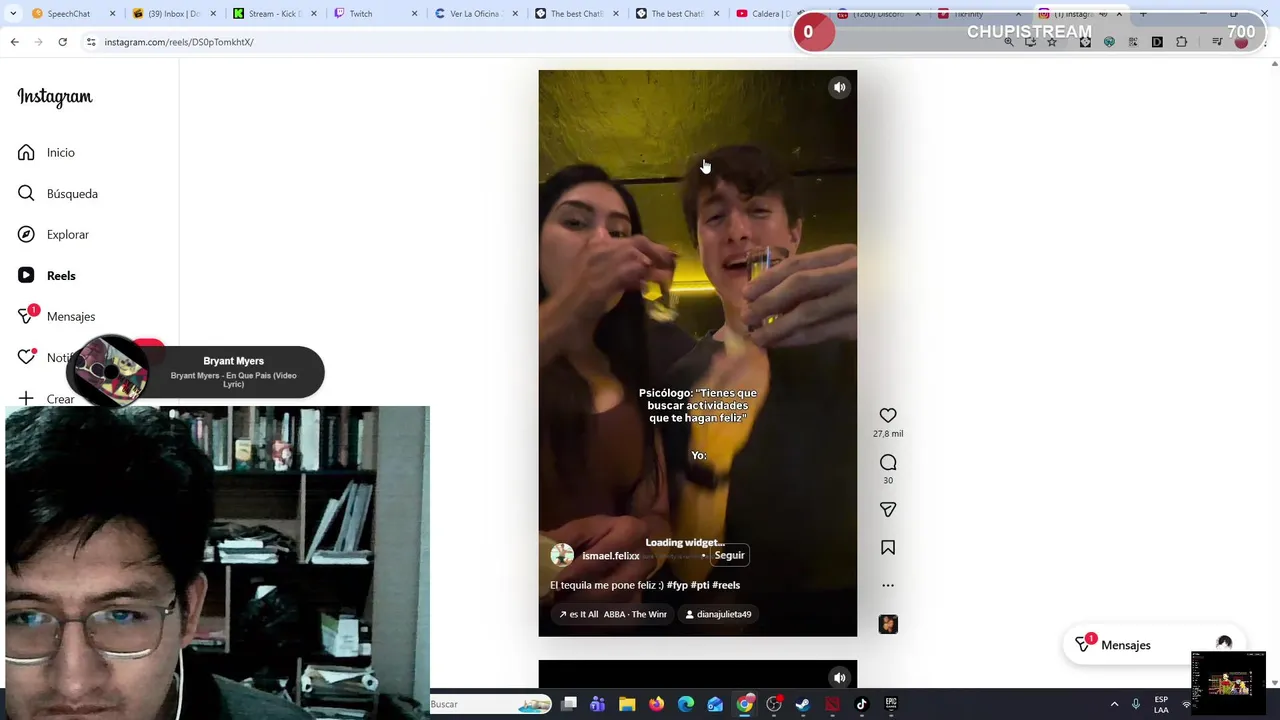
Task: Open tagged user dianajulieta49 chip
Action: pyautogui.click(x=718, y=614)
